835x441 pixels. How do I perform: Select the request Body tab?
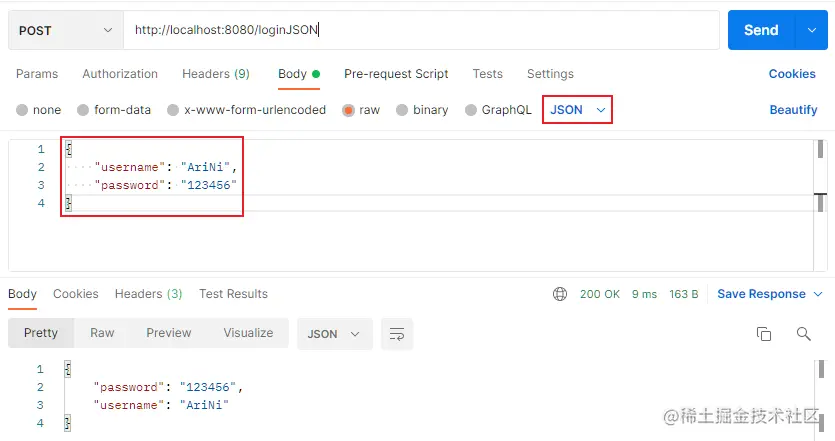299,74
